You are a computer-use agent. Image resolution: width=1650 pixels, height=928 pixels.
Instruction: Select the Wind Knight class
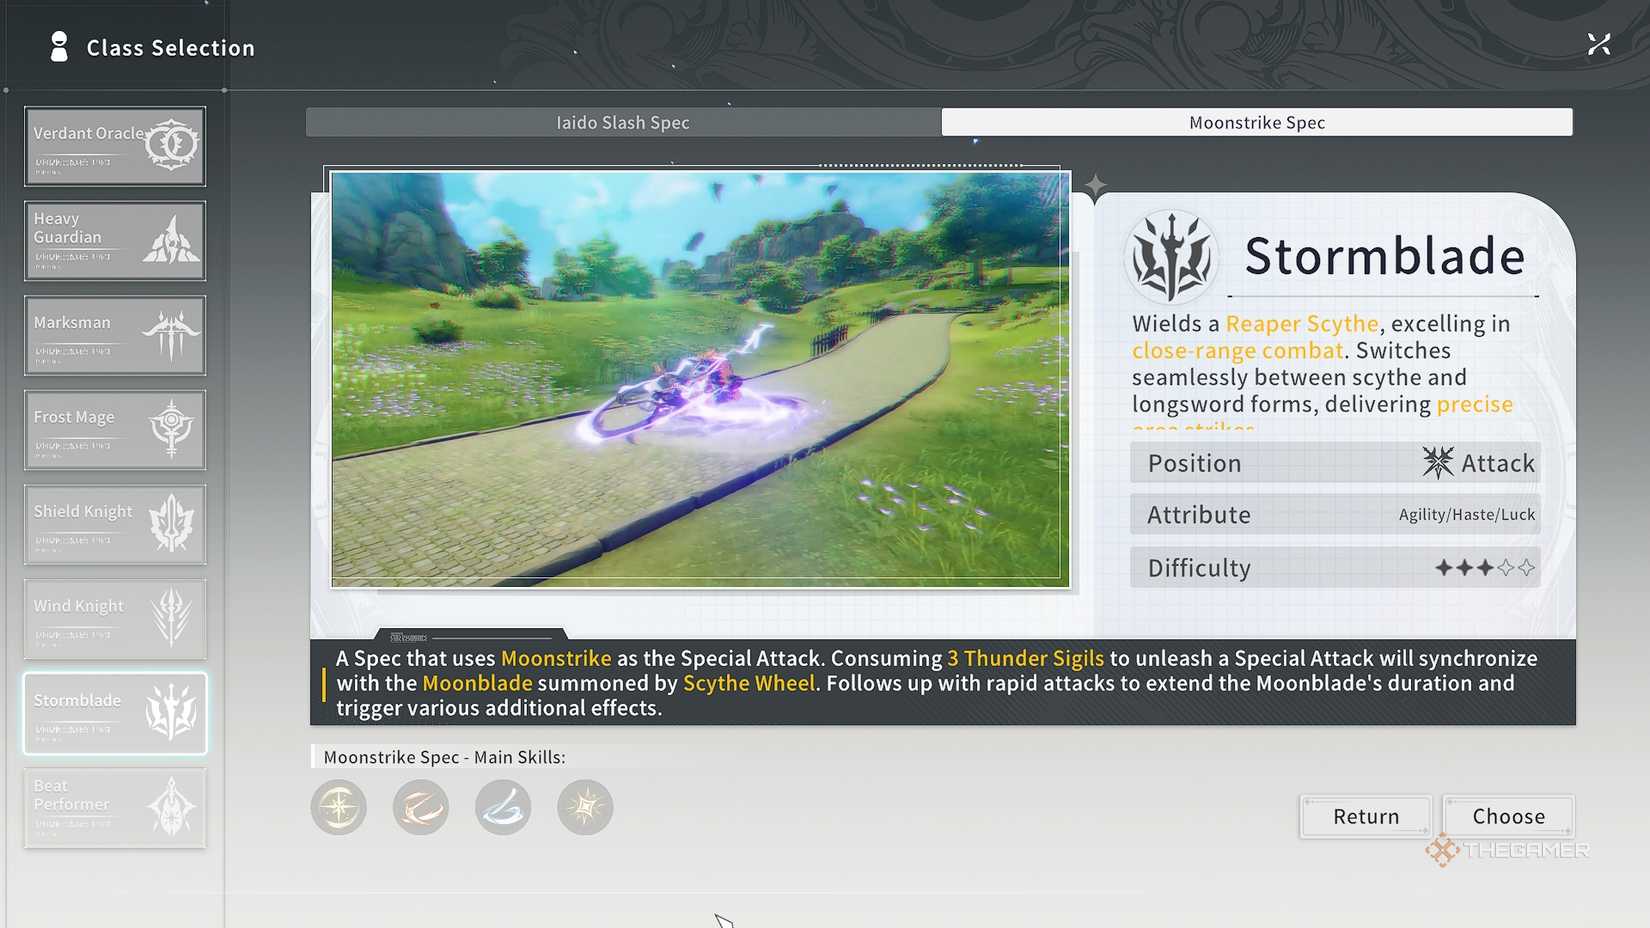click(115, 618)
